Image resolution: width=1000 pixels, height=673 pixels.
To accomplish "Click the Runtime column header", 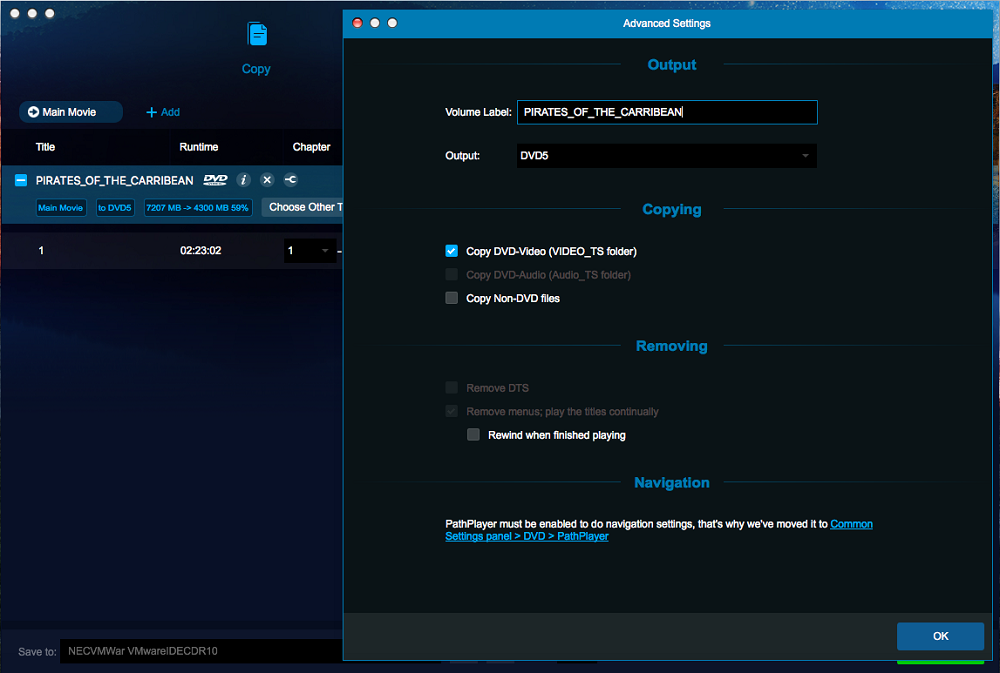I will (x=198, y=147).
